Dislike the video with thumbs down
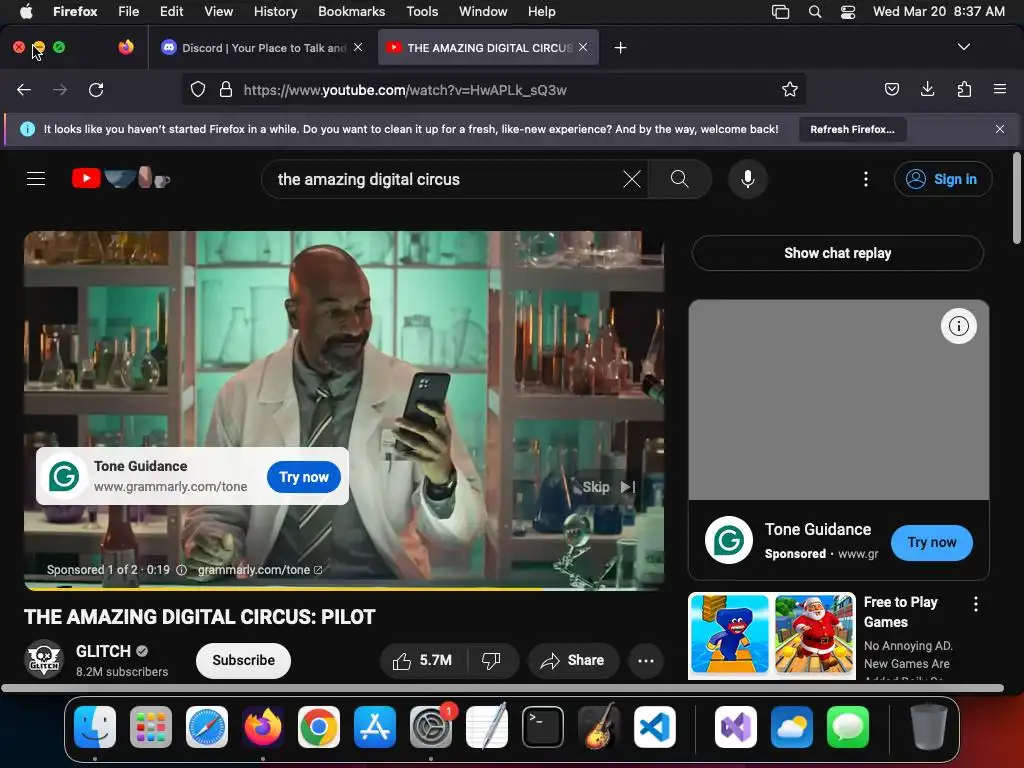Screen dimensions: 1024x768 coord(491,661)
